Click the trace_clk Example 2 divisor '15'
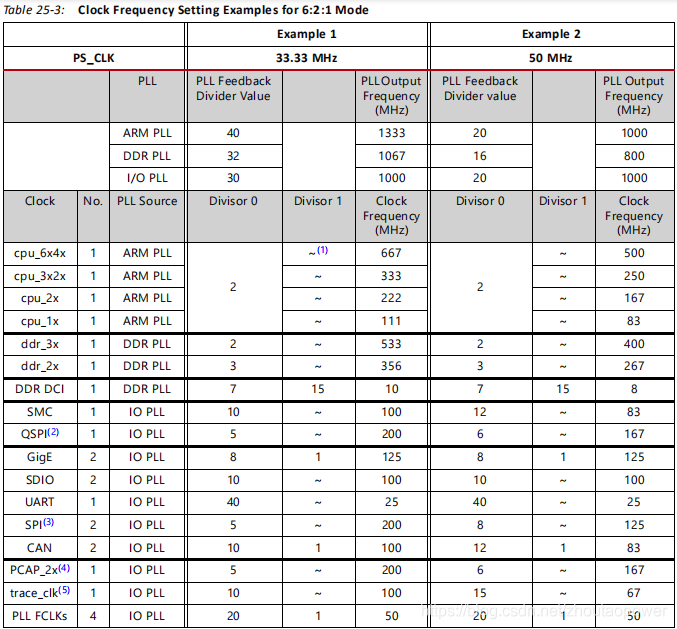The width and height of the screenshot is (677, 629). [480, 593]
